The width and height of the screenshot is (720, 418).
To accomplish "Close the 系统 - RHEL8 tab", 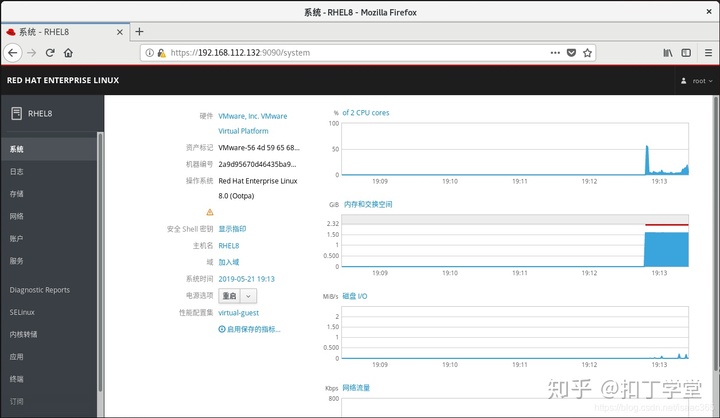I will [120, 32].
